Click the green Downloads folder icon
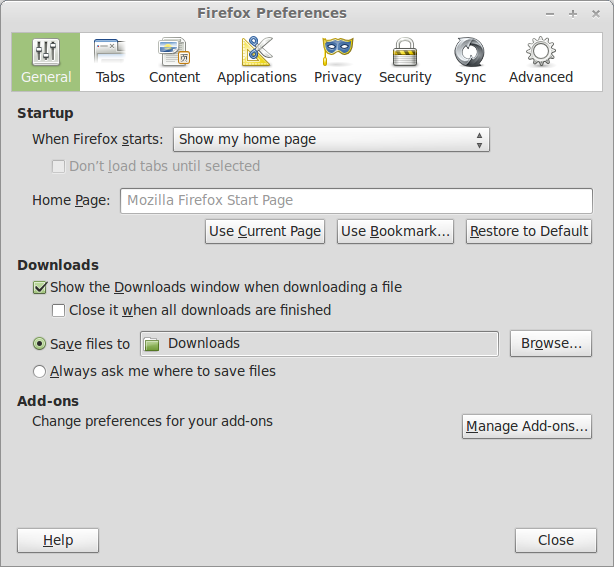Viewport: 614px width, 567px height. 152,344
